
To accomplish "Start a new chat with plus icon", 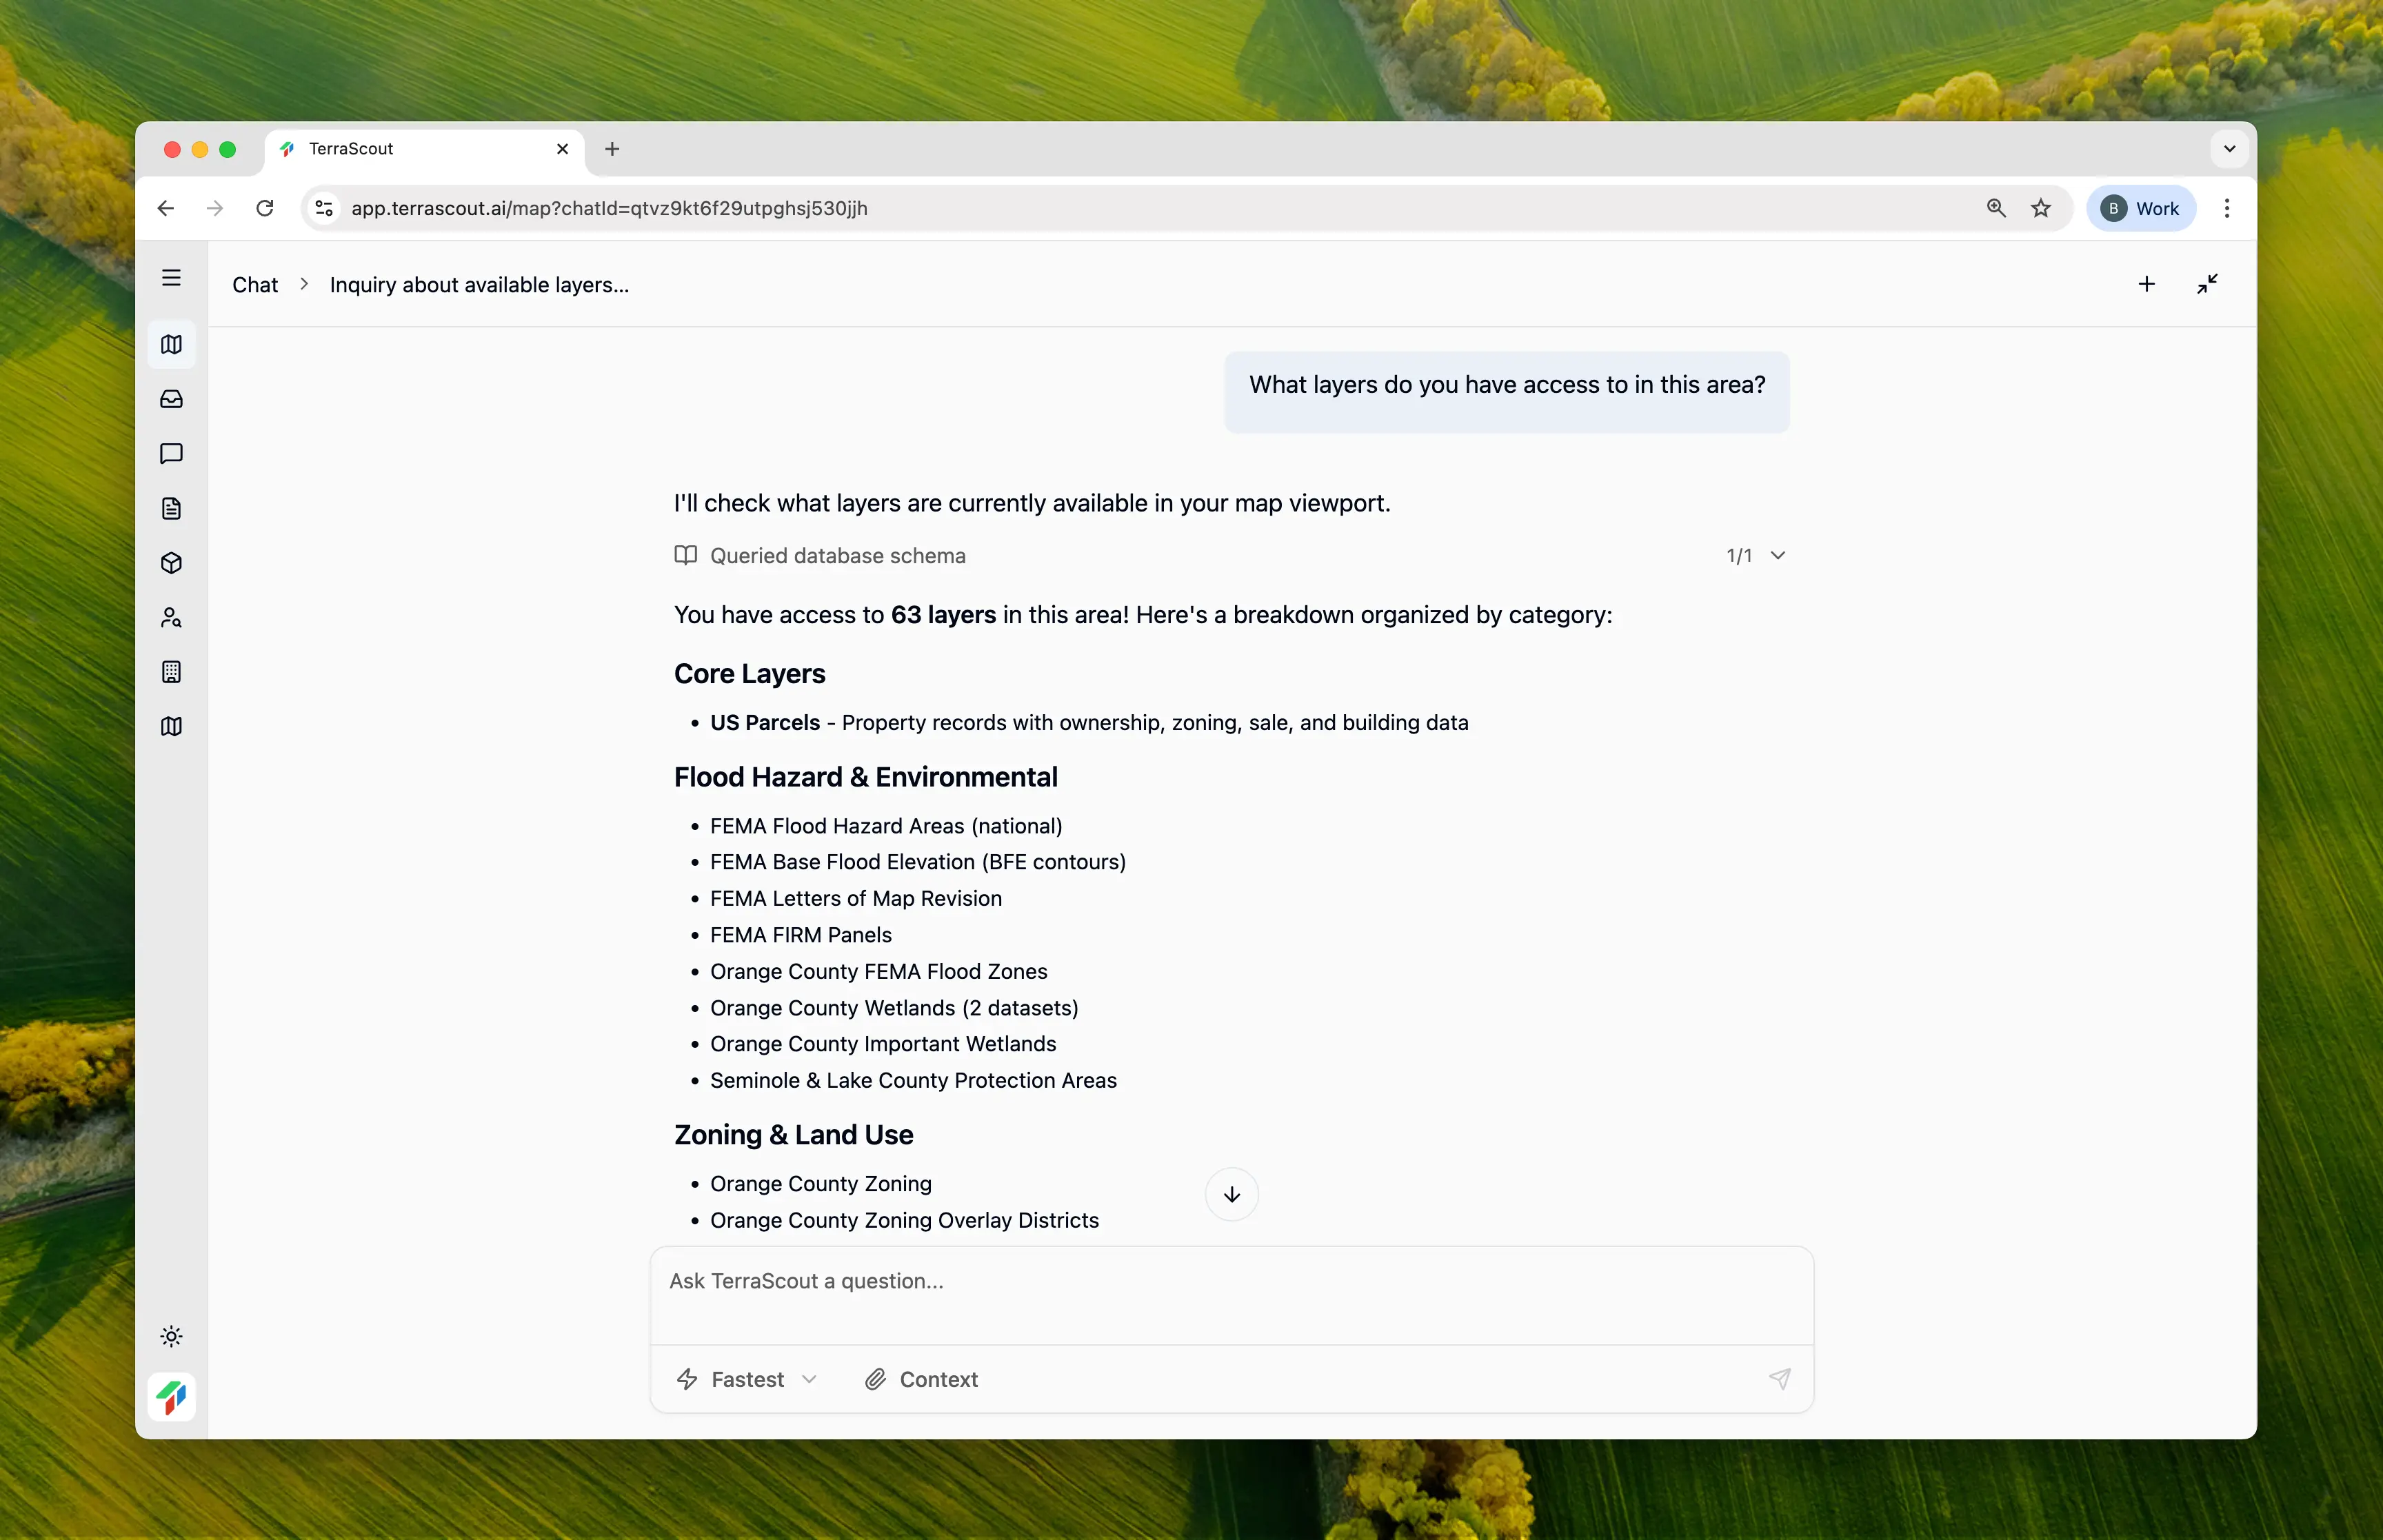I will 2146,284.
